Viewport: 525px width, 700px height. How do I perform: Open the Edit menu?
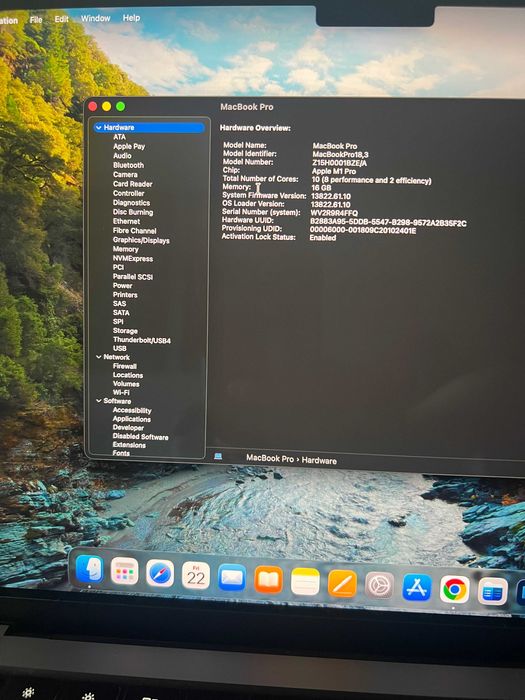click(x=62, y=19)
